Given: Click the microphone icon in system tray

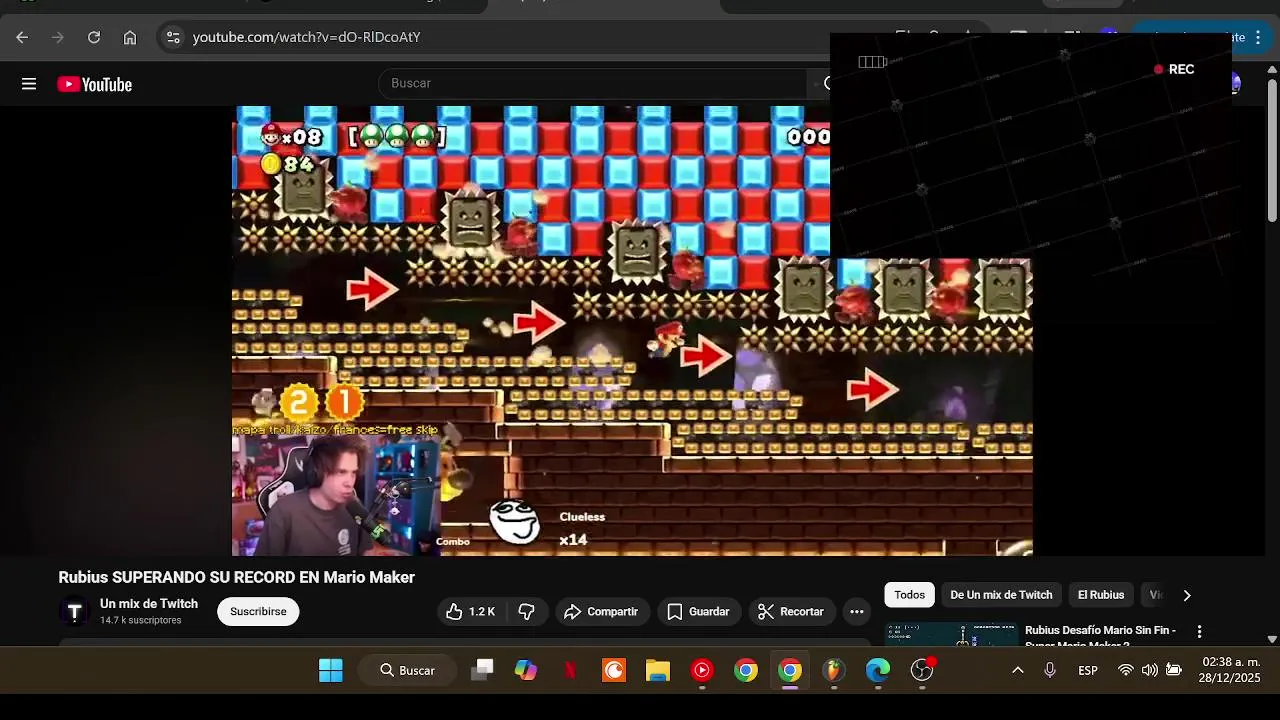Looking at the screenshot, I should coord(1050,670).
